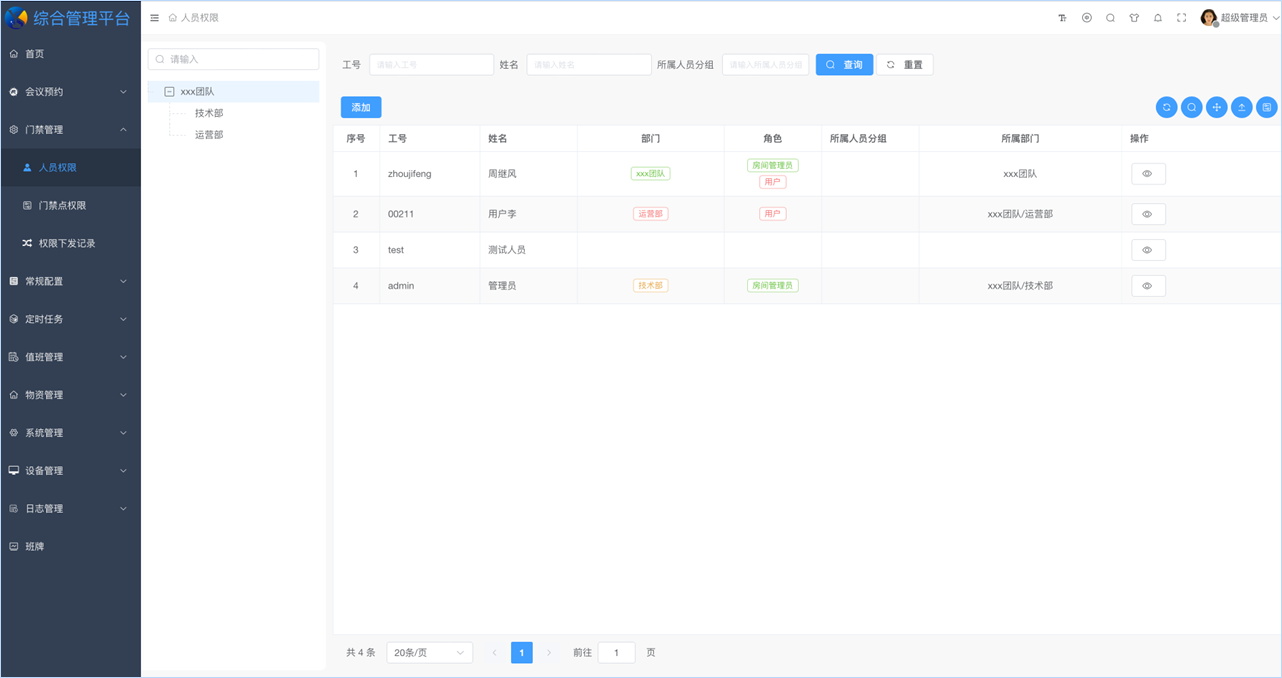Open the 20条/页 page size dropdown

(x=429, y=653)
